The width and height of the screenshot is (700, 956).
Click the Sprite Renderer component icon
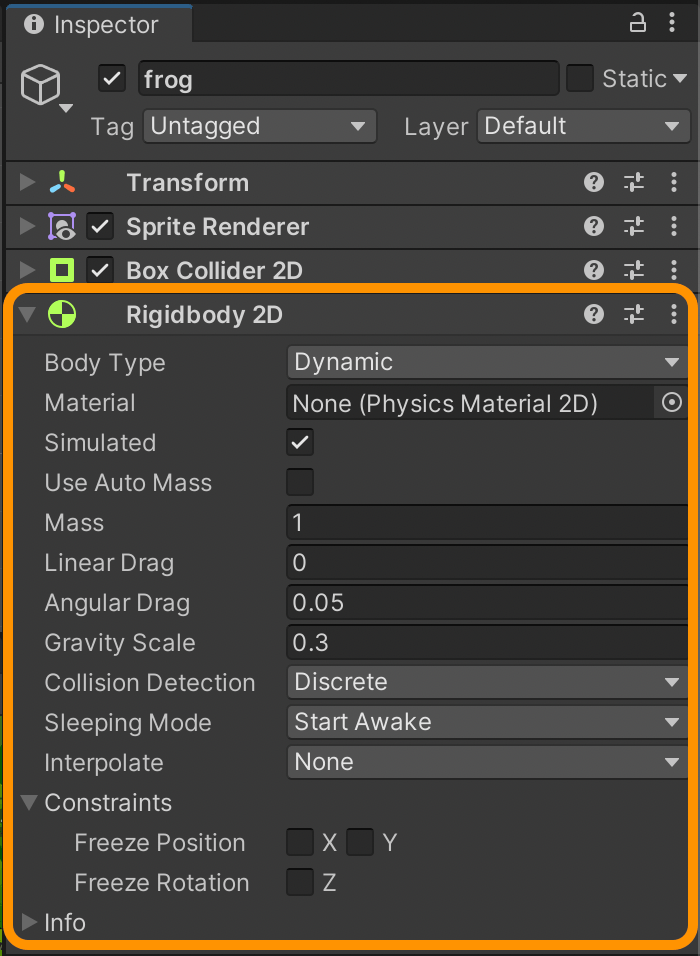(62, 227)
